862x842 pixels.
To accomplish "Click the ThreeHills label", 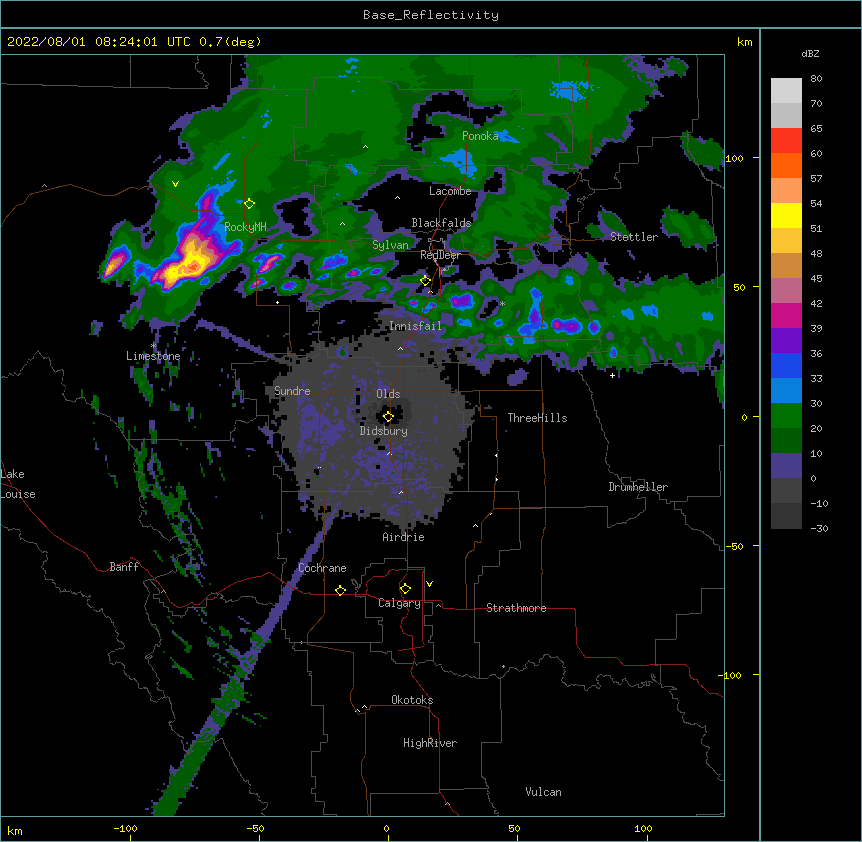I will (x=538, y=418).
